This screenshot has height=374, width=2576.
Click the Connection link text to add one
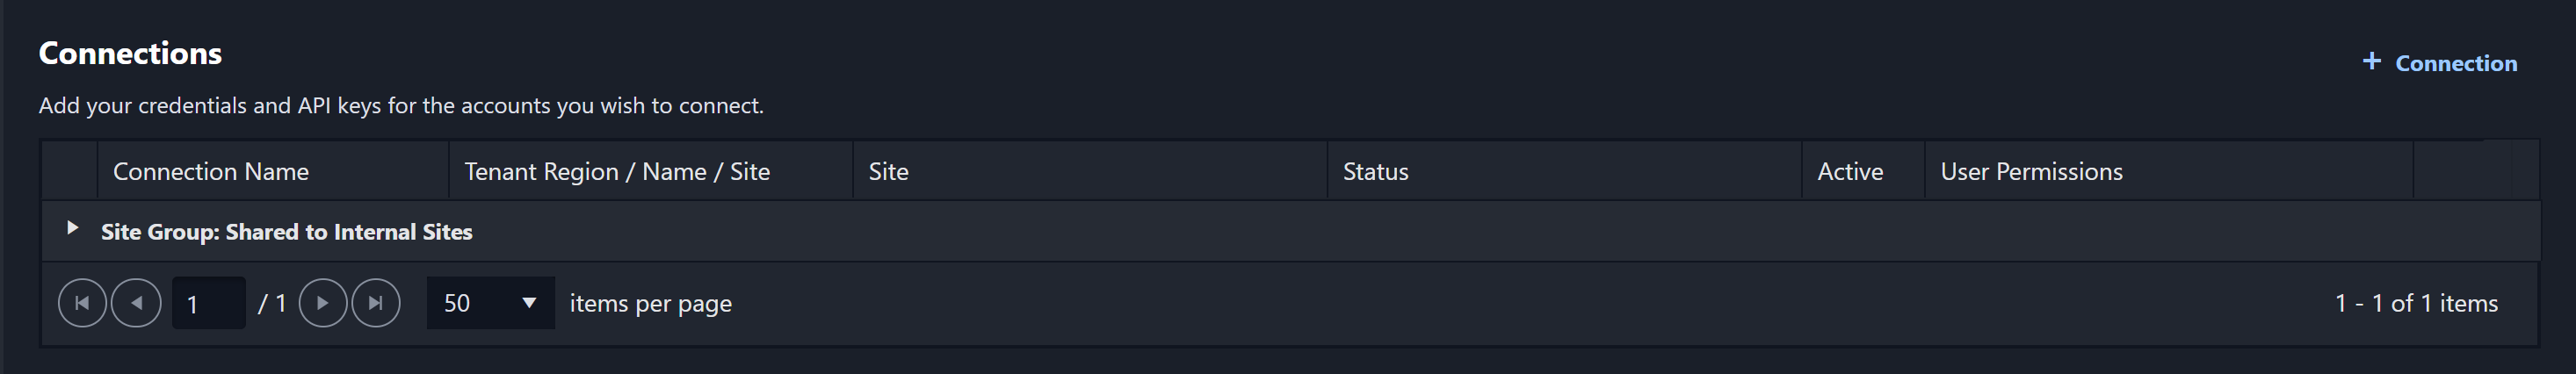[x=2456, y=64]
